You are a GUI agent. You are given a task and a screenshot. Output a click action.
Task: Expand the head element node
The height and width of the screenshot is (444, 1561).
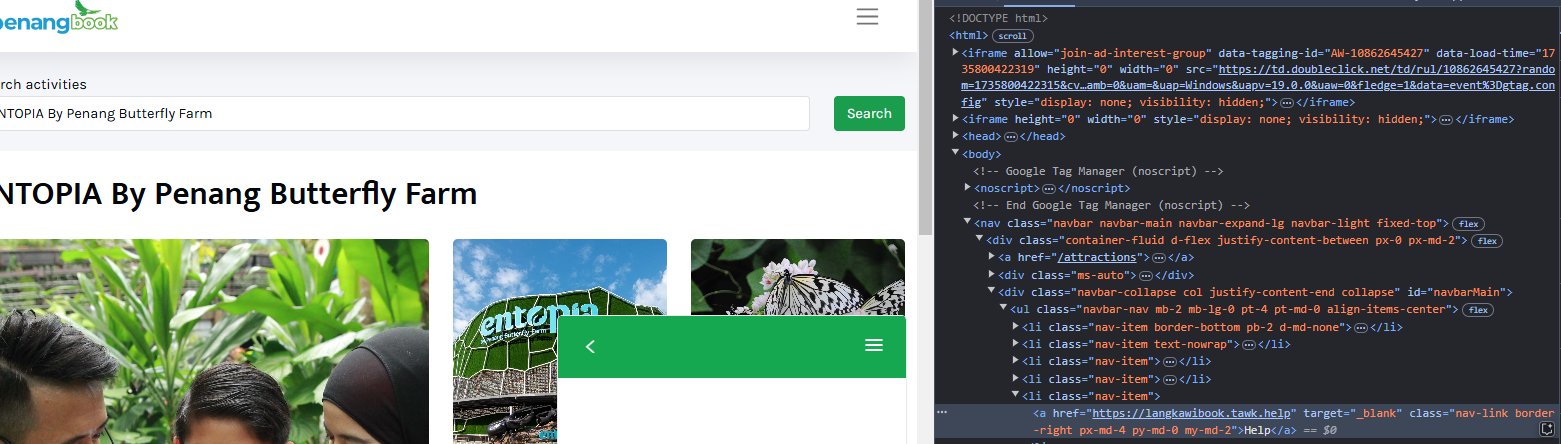point(955,136)
